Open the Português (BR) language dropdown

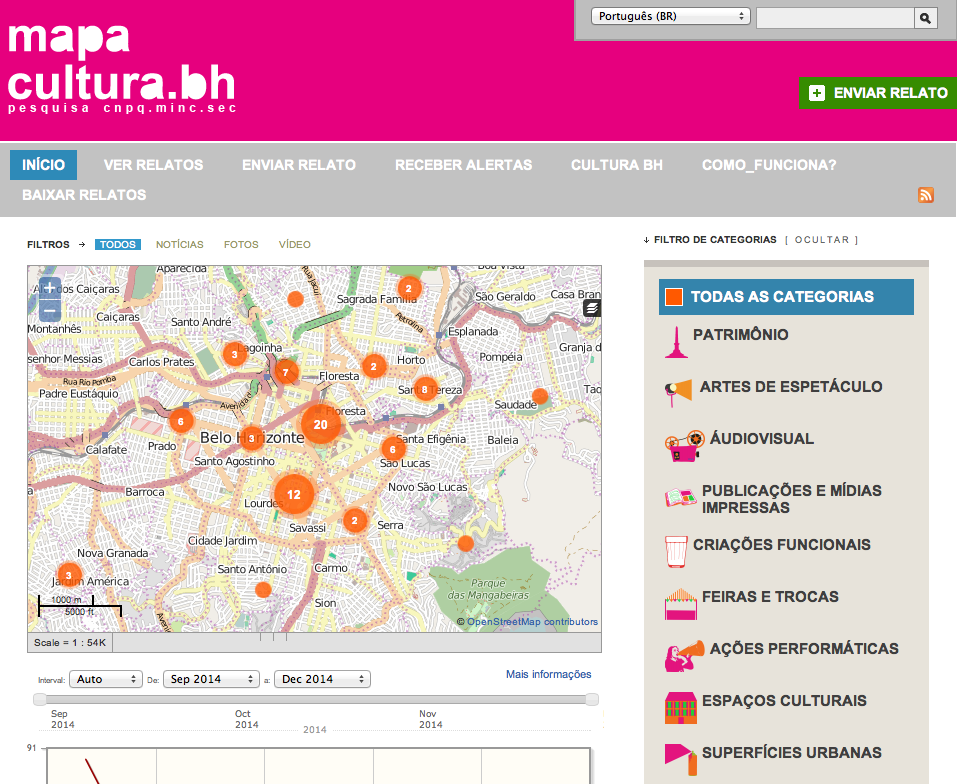670,16
